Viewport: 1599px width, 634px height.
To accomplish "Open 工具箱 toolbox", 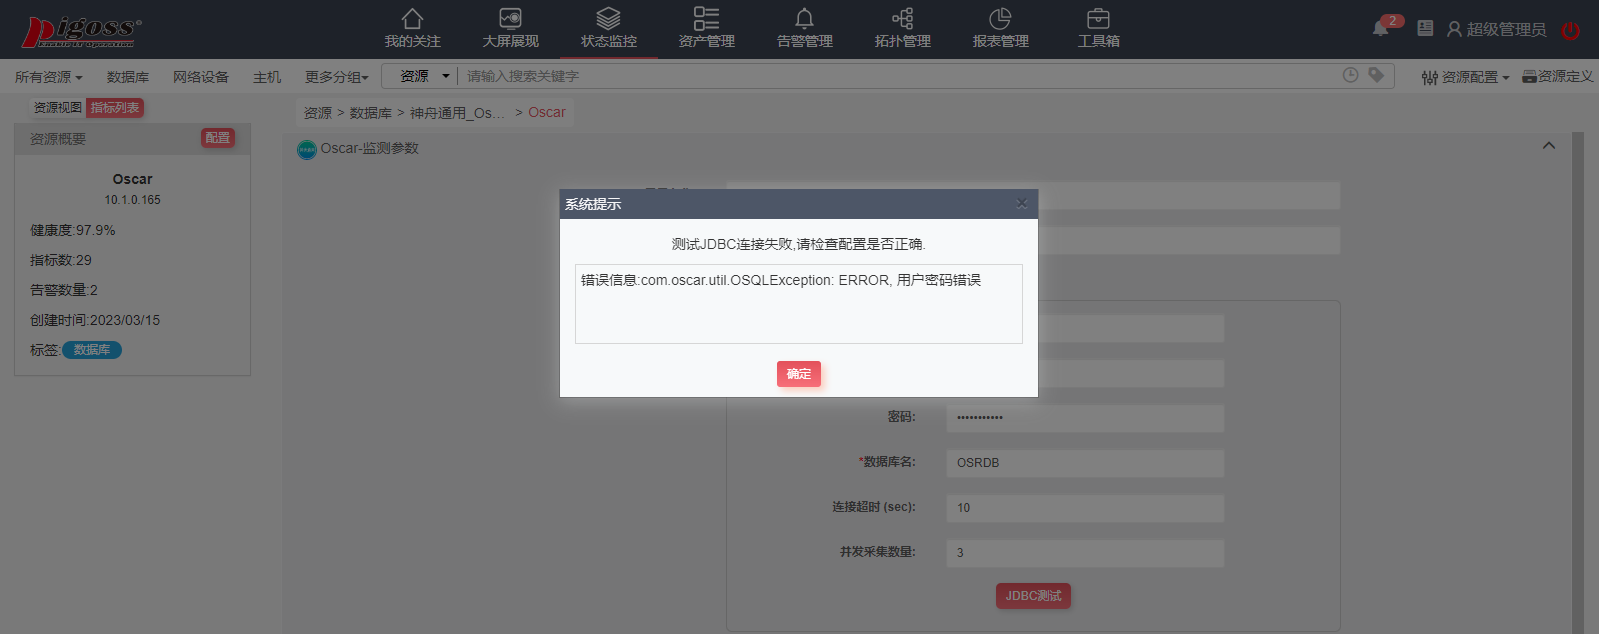I will tap(1098, 28).
